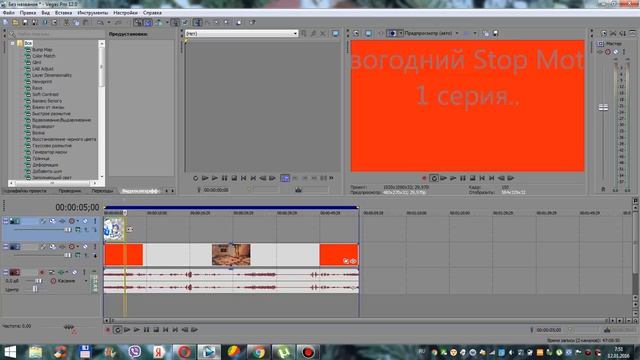The height and width of the screenshot is (360, 640).
Task: Click Play in the main timeline transport
Action: pyautogui.click(x=137, y=330)
